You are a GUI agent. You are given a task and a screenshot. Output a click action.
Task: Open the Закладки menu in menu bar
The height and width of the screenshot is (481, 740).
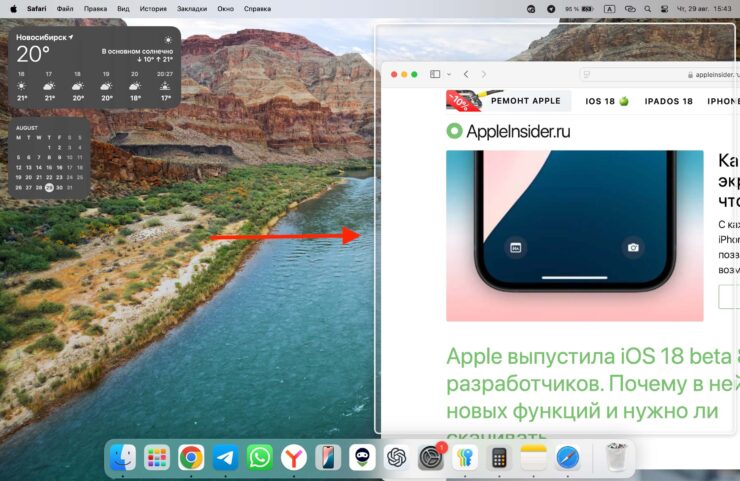[x=194, y=8]
